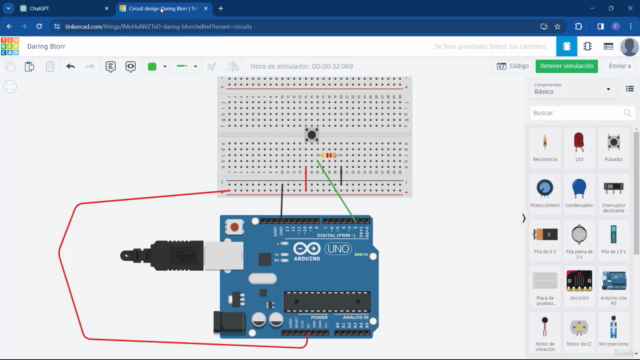640x360 pixels.
Task: Select the Arduino Uno R3 component
Action: point(613,286)
